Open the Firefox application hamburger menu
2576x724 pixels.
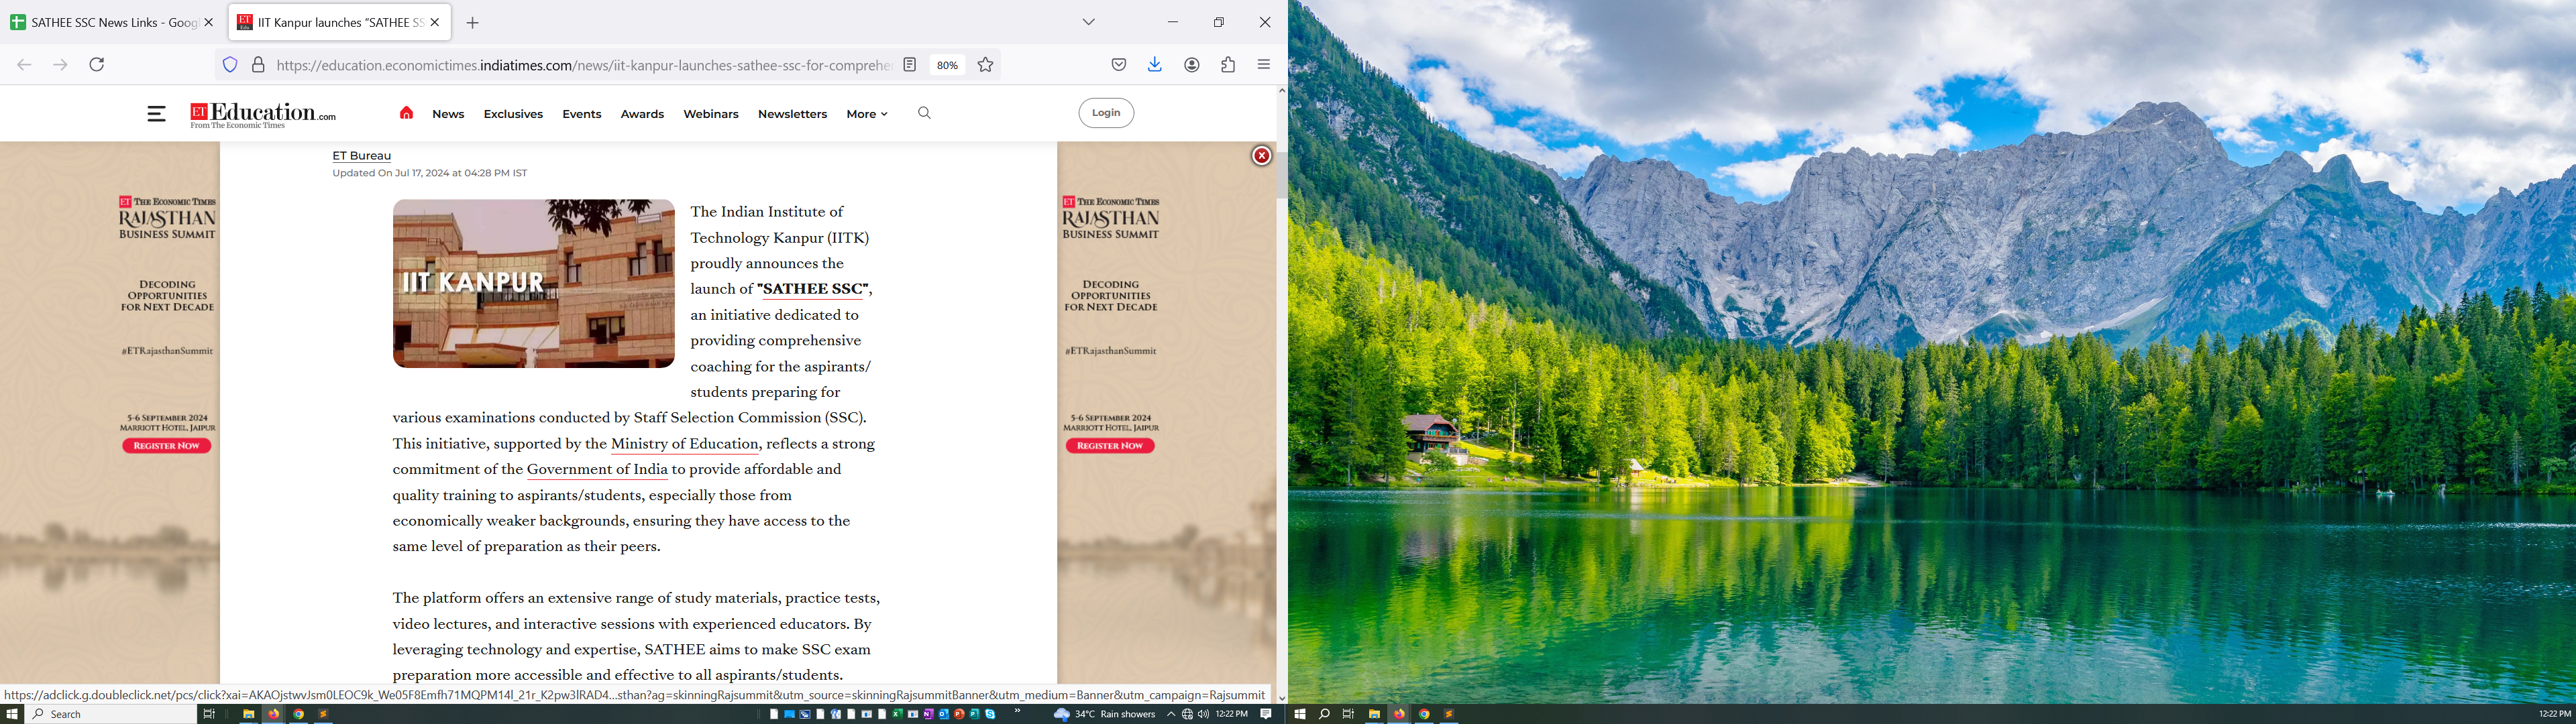coord(1264,65)
